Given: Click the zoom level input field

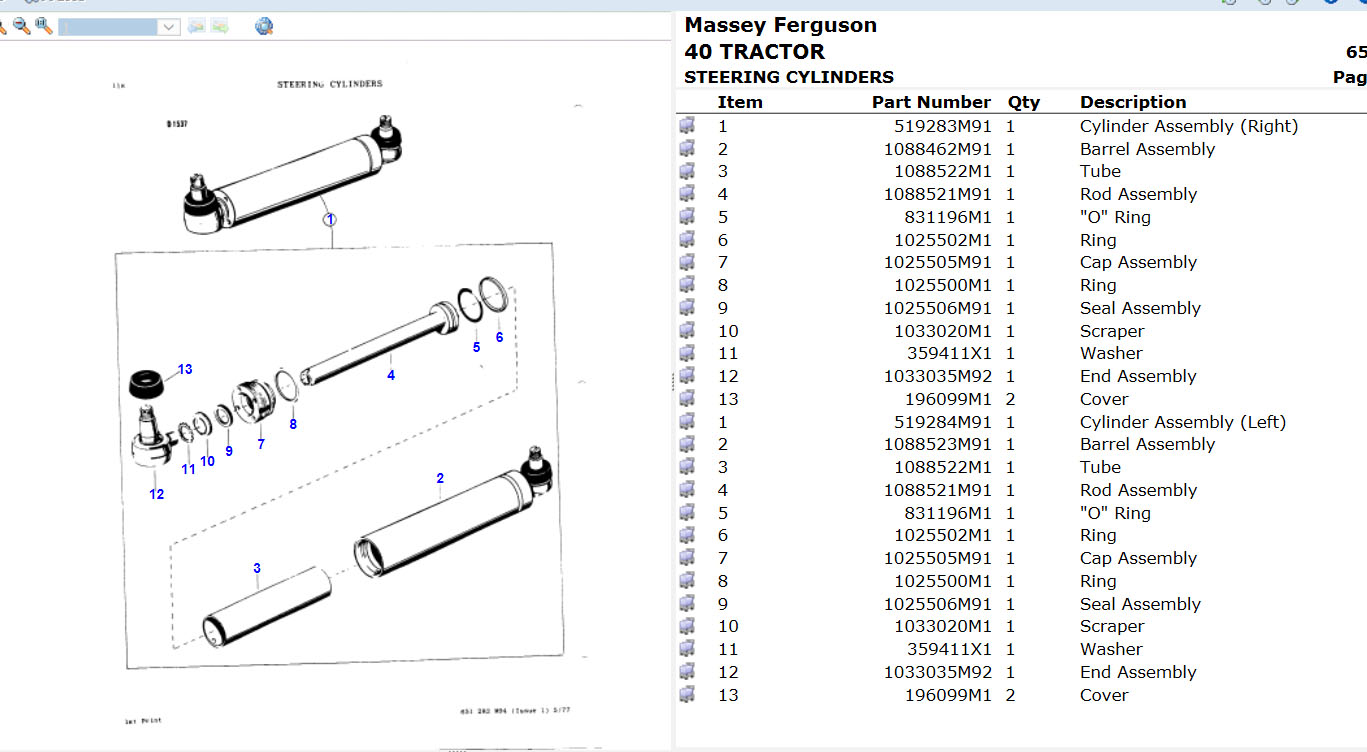Looking at the screenshot, I should (x=108, y=27).
